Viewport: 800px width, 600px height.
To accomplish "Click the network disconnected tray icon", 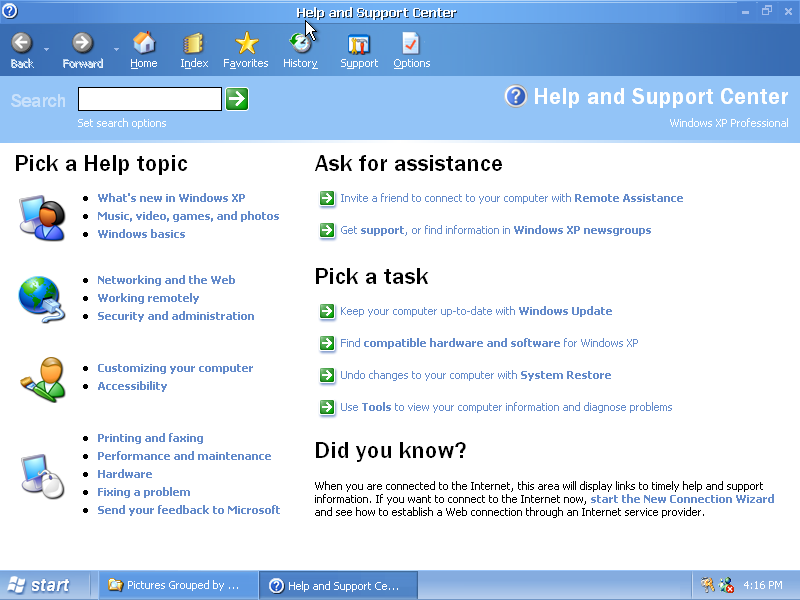I will tap(726, 585).
